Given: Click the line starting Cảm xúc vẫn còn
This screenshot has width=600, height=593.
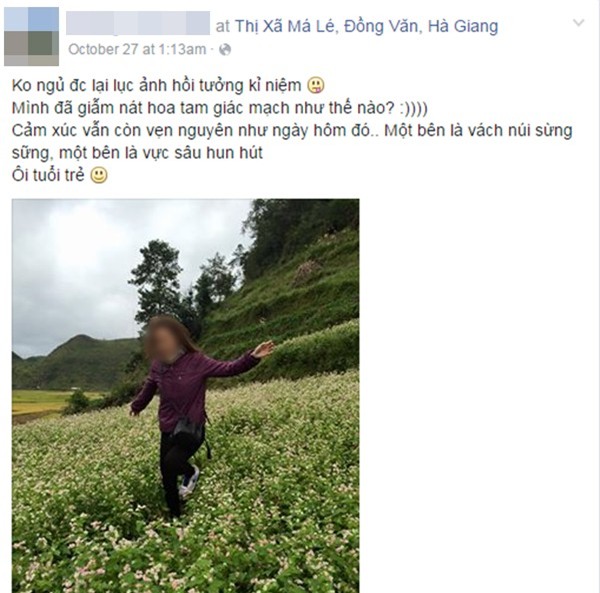Looking at the screenshot, I should pyautogui.click(x=292, y=142).
